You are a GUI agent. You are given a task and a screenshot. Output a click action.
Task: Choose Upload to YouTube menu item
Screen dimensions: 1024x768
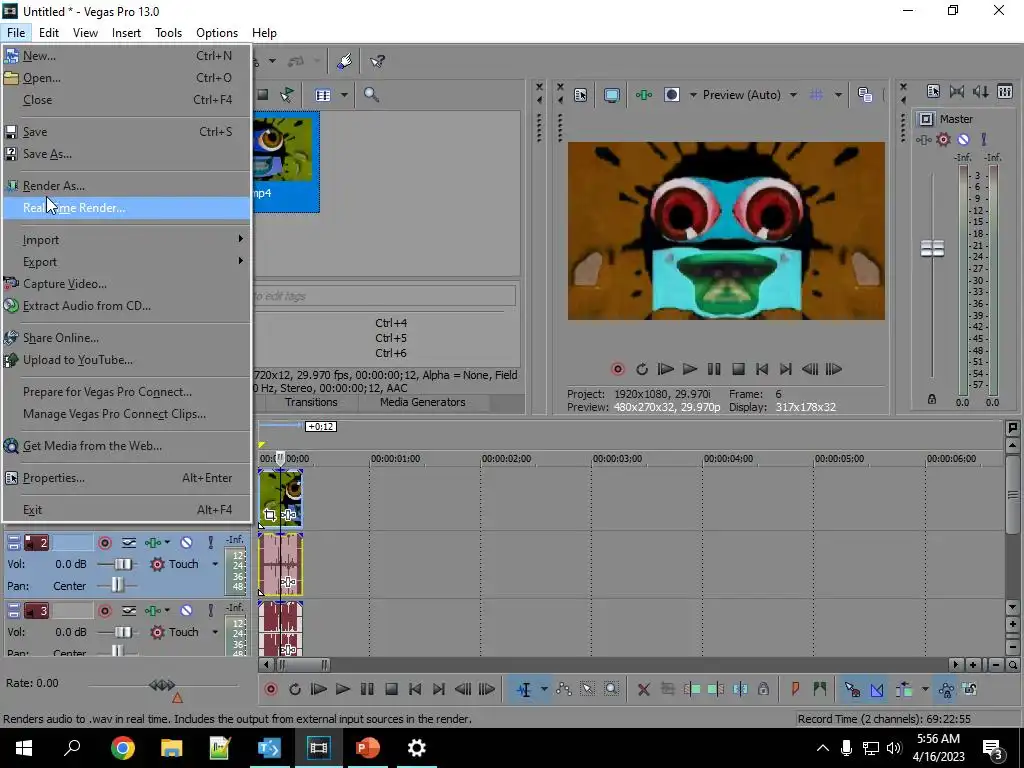[x=127, y=360]
